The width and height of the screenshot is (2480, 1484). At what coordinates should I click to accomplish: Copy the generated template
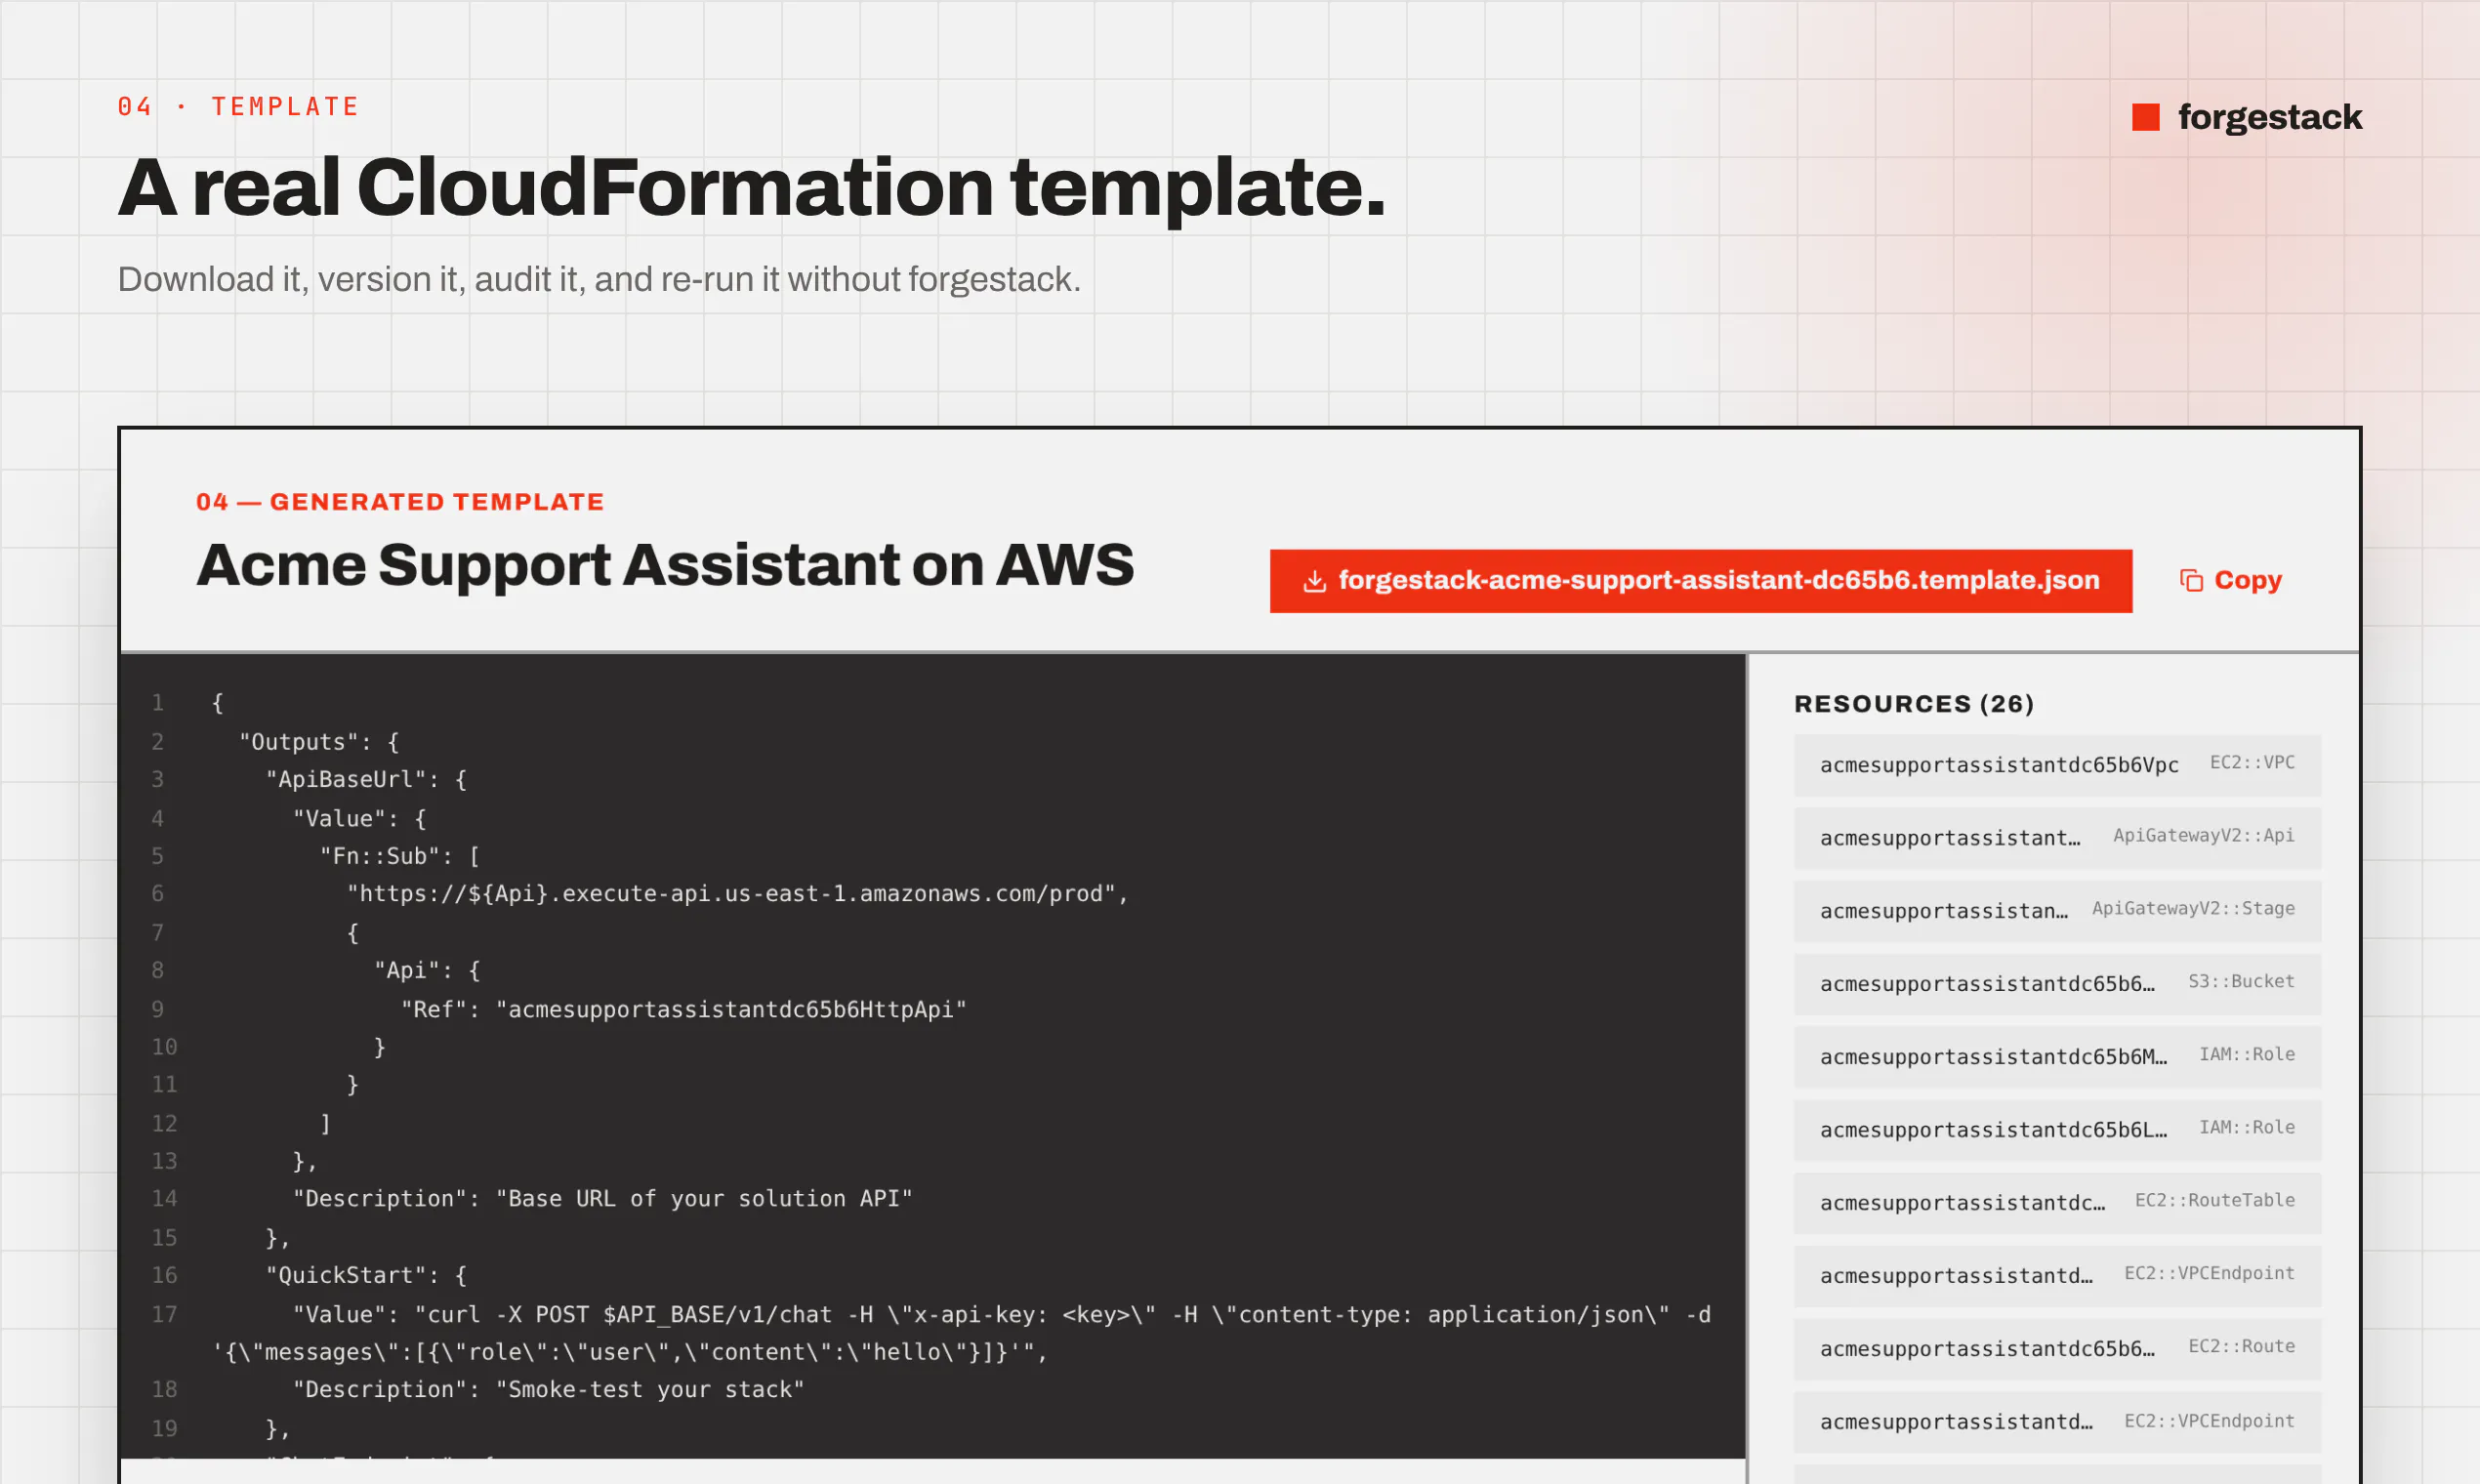pos(2231,580)
